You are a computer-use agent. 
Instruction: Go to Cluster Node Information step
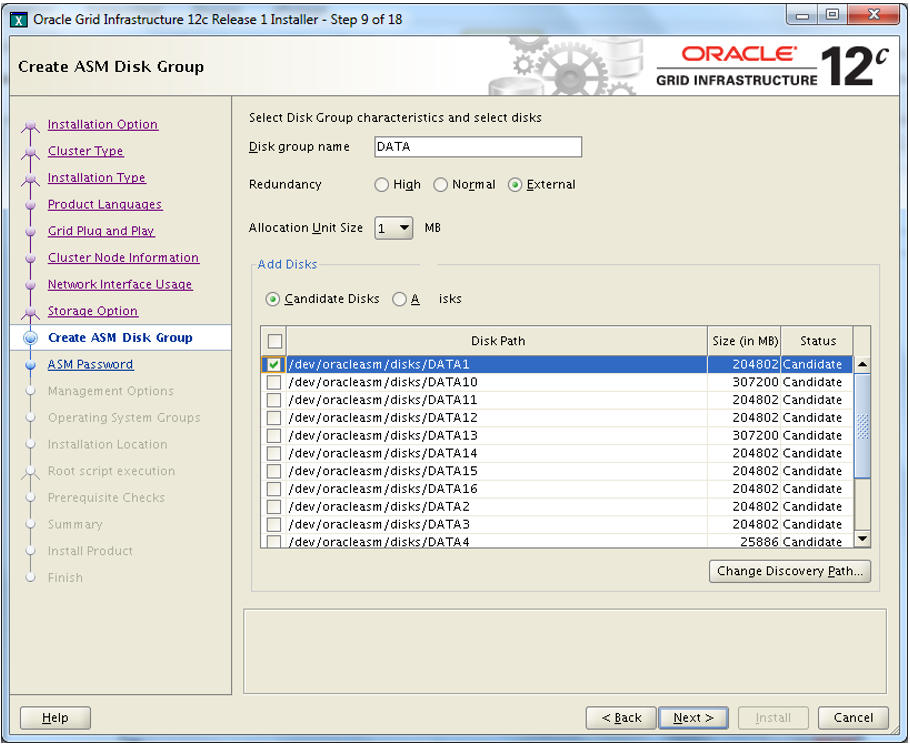pos(123,258)
